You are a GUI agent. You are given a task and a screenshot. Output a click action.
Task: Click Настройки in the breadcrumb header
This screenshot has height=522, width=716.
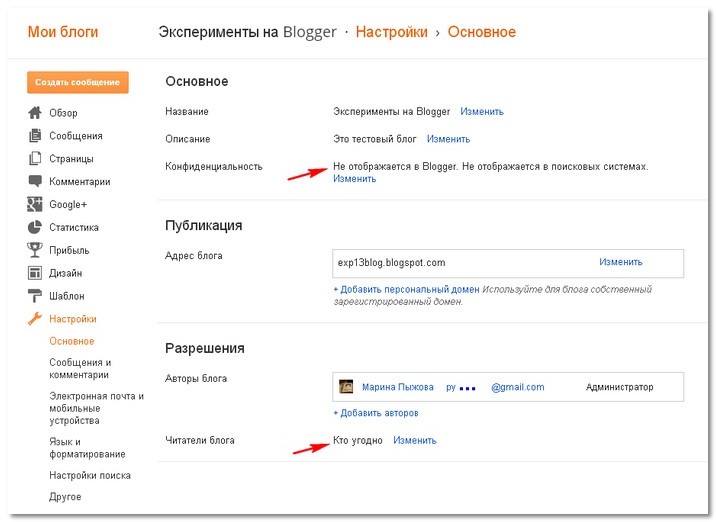pyautogui.click(x=391, y=32)
